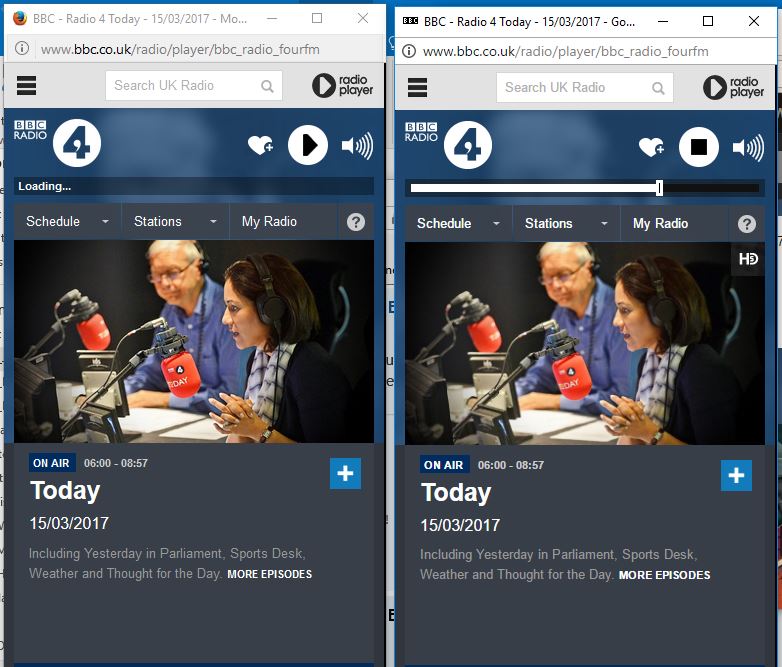Click the playback progress bar in right player

(584, 188)
